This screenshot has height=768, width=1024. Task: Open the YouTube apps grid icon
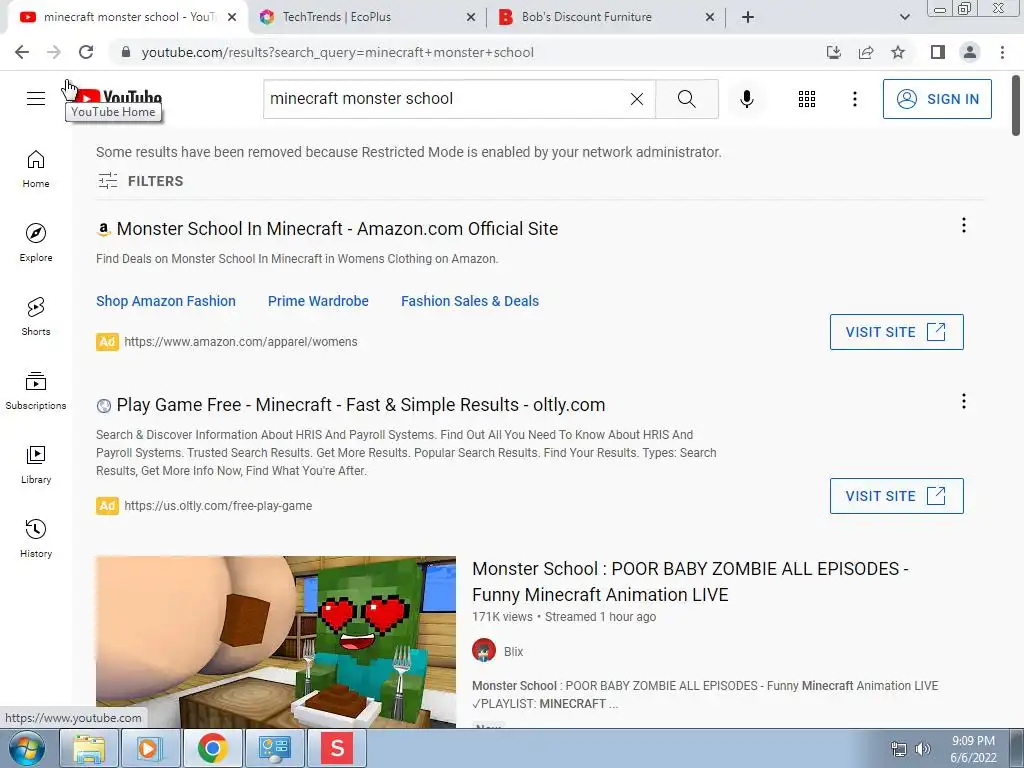(x=807, y=99)
